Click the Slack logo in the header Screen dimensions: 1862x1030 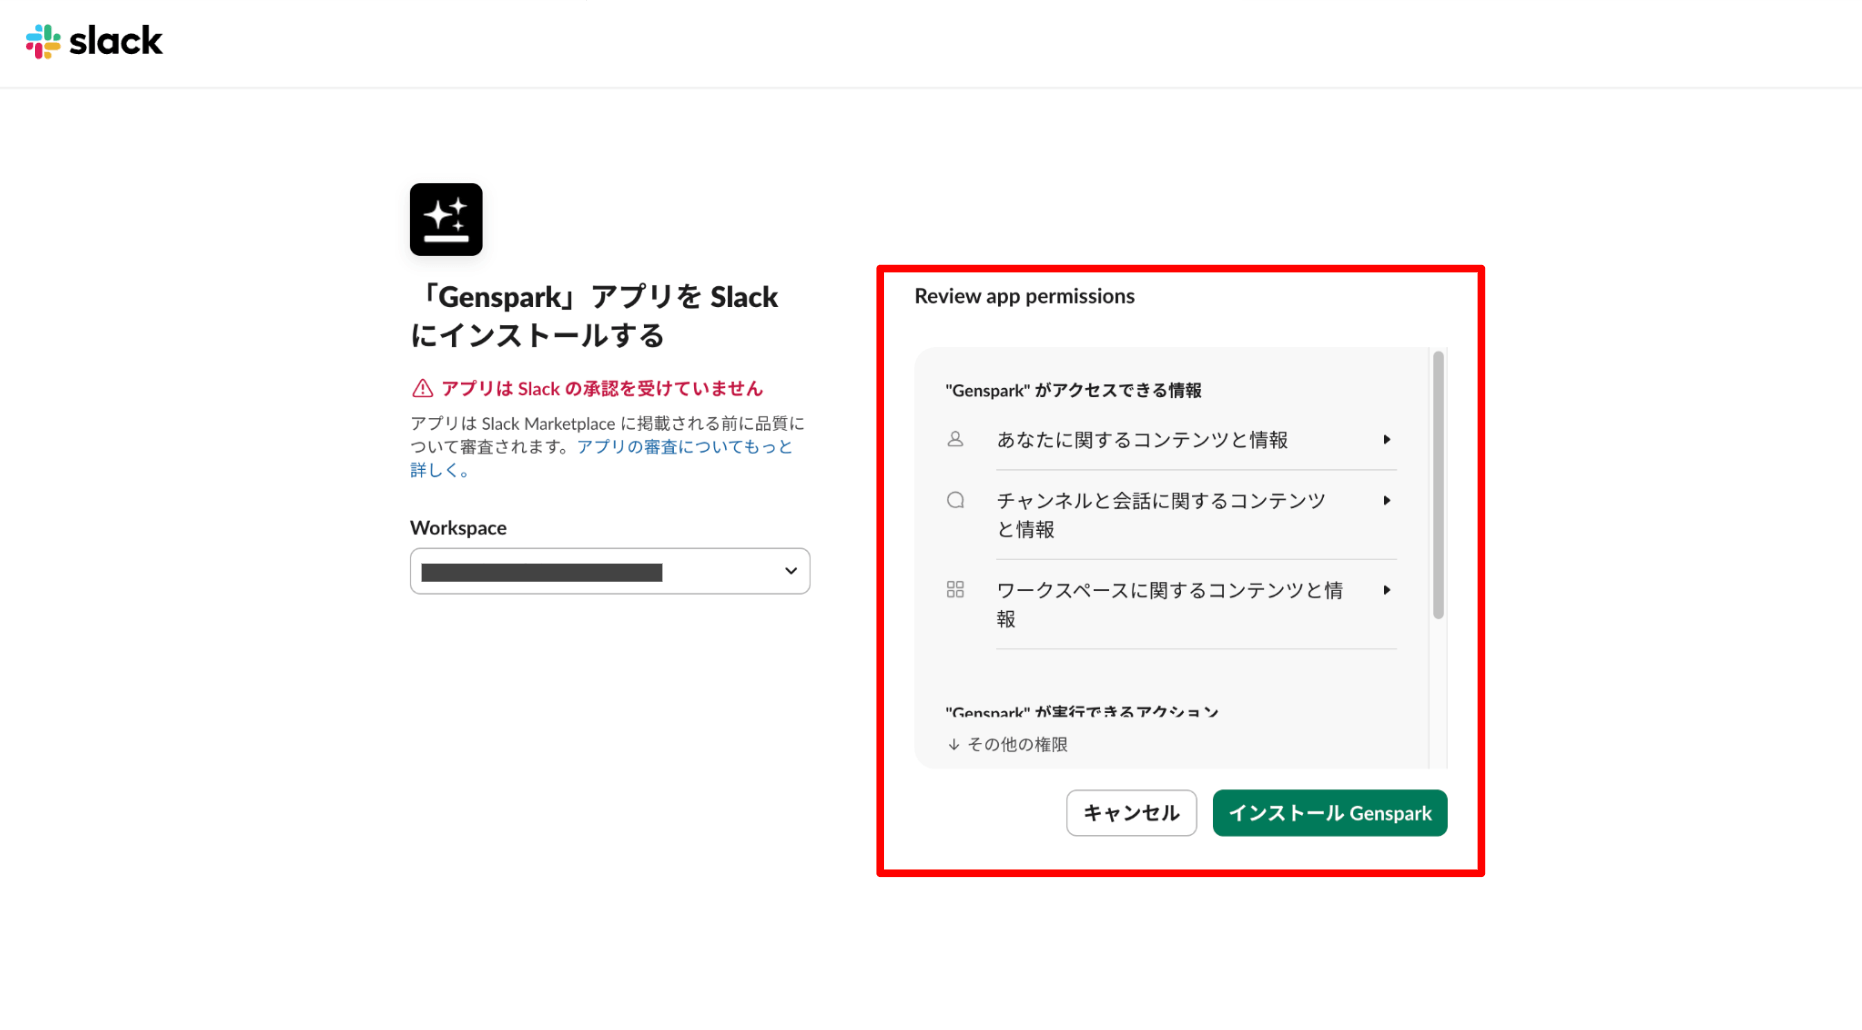tap(94, 41)
